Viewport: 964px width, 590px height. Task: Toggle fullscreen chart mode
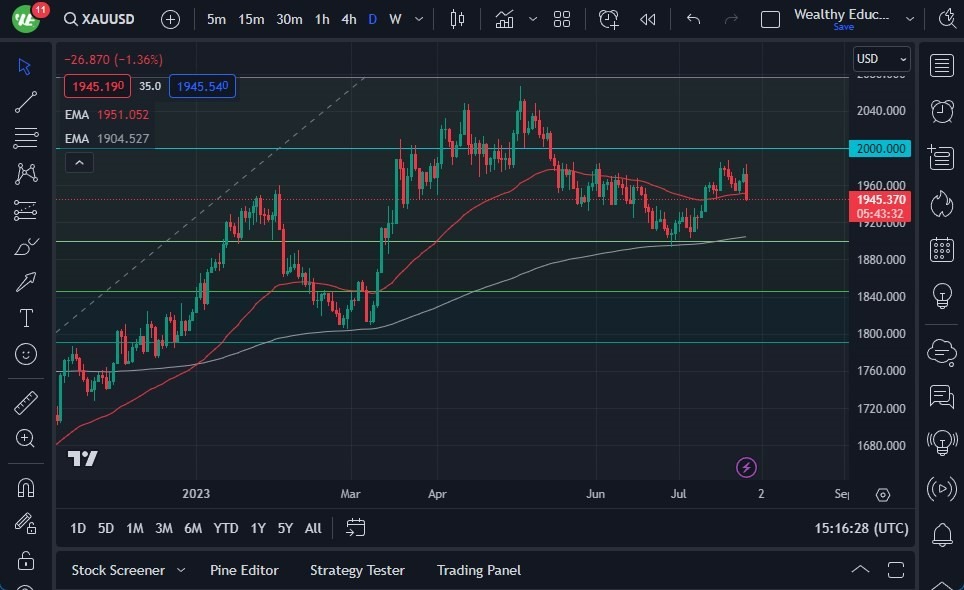coord(895,570)
